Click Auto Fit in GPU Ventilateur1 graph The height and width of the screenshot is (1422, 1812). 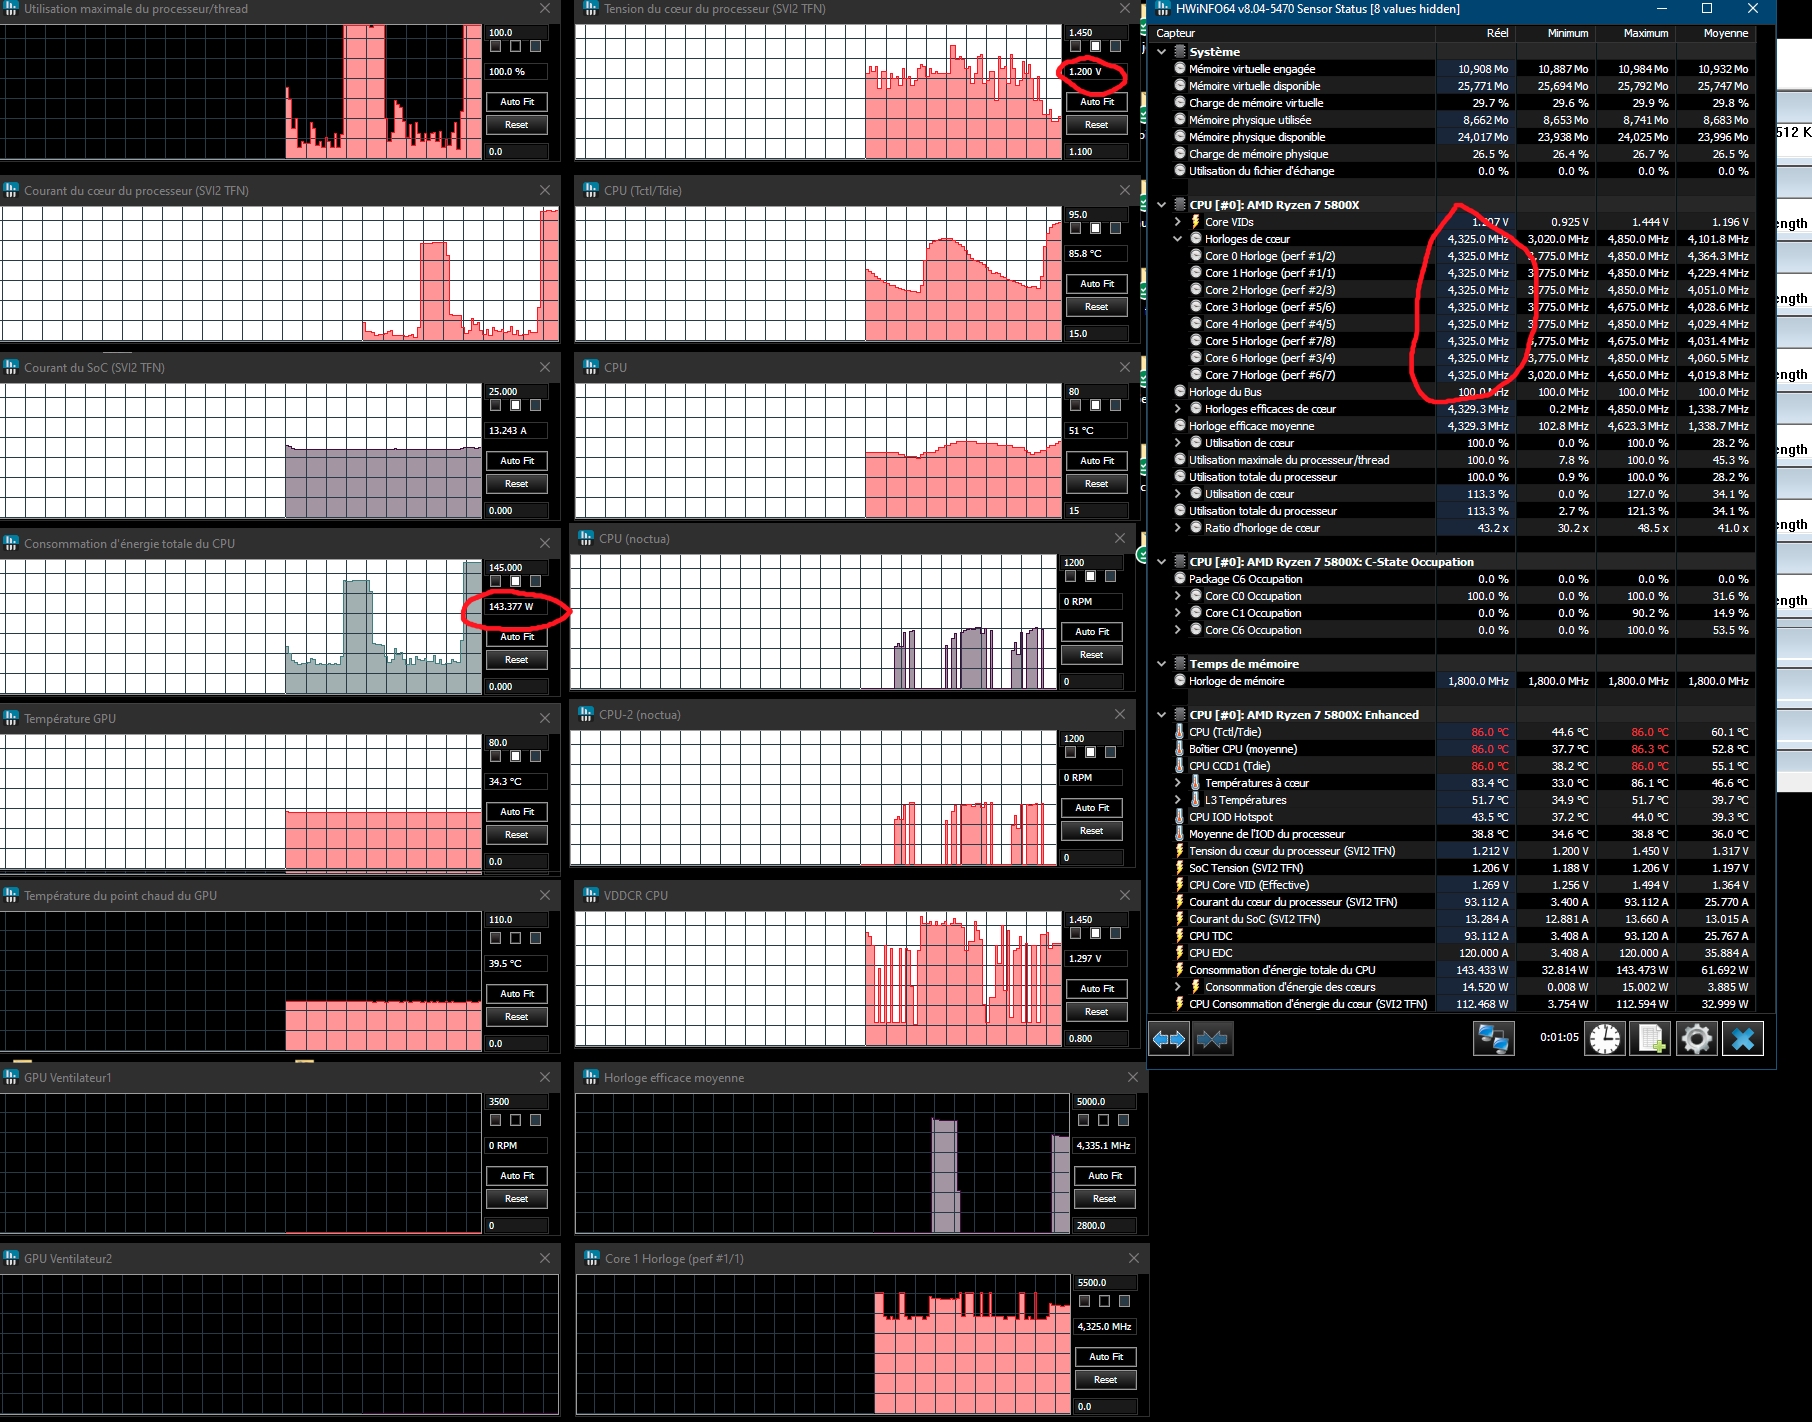point(517,1176)
